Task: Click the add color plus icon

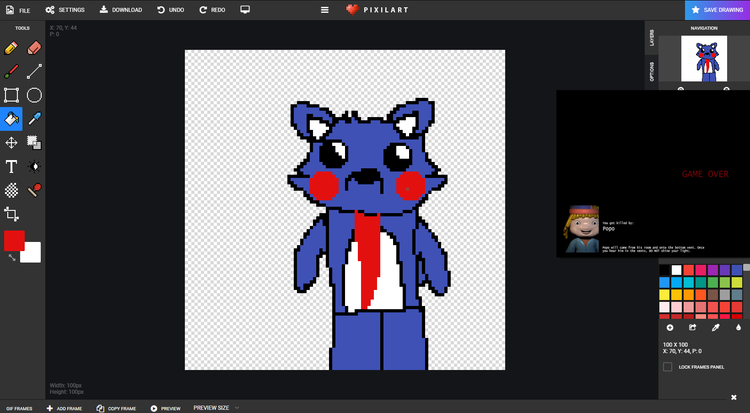Action: (670, 327)
